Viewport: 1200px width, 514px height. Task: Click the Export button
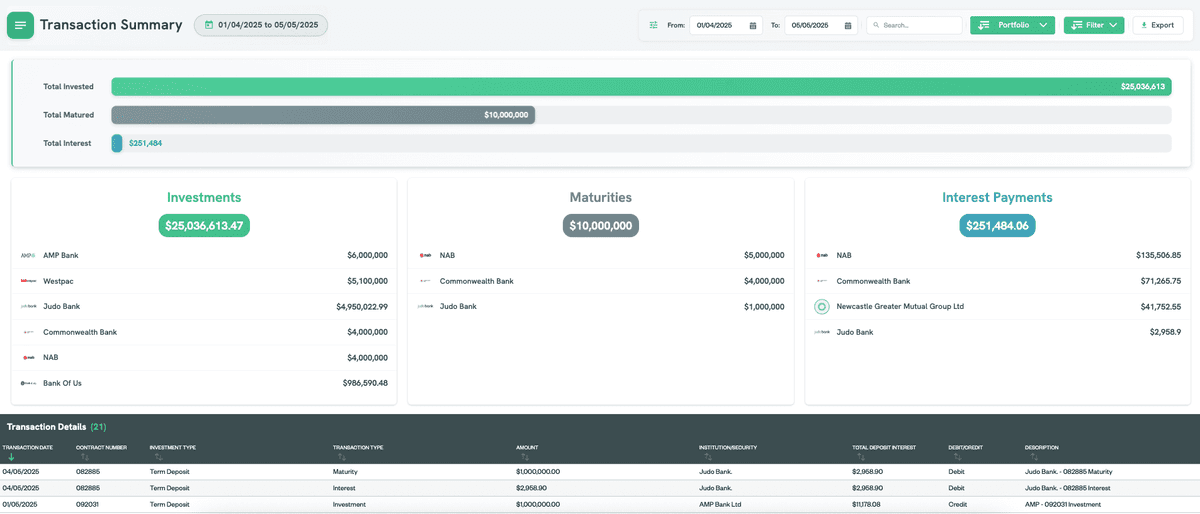(1157, 25)
